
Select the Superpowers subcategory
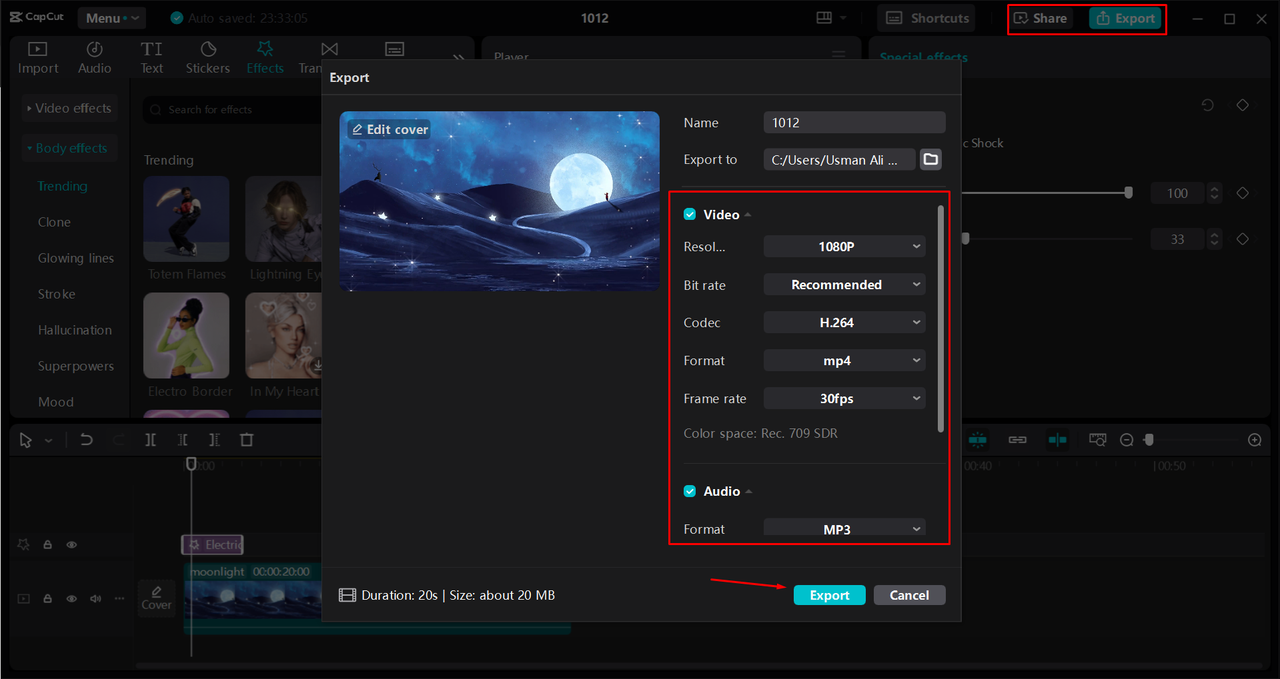(76, 366)
